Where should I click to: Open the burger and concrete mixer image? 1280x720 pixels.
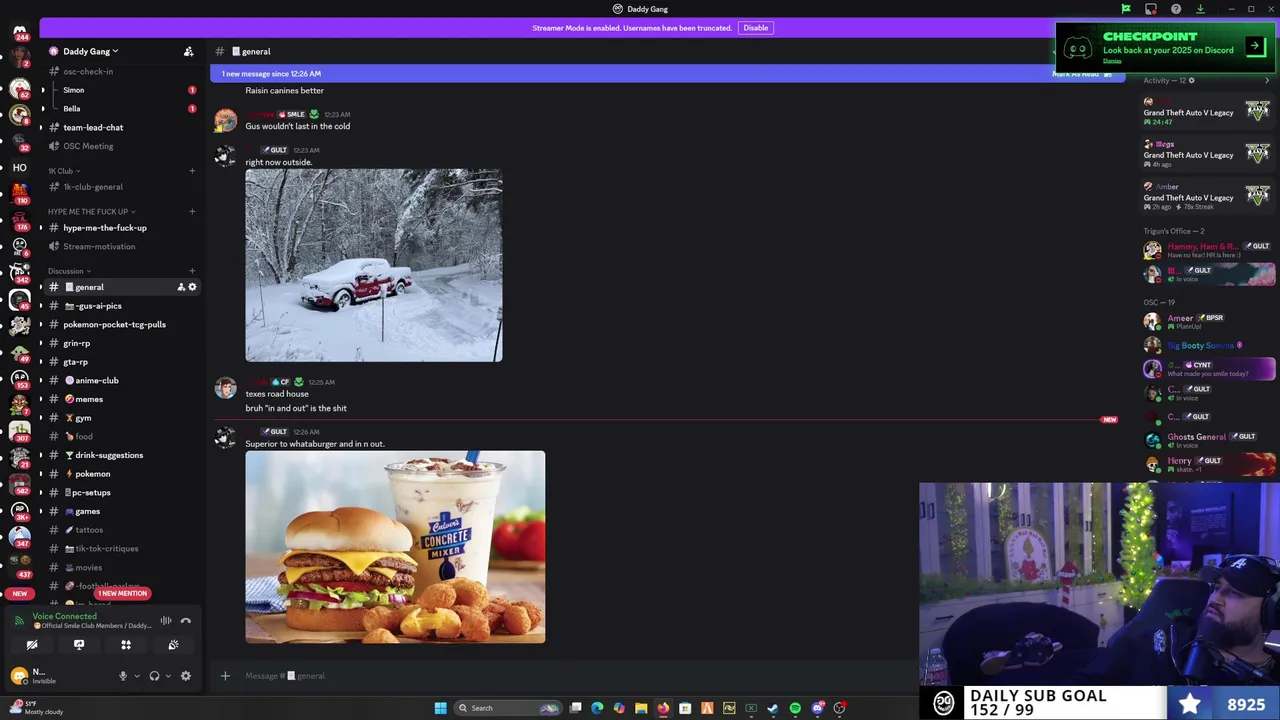(x=395, y=547)
